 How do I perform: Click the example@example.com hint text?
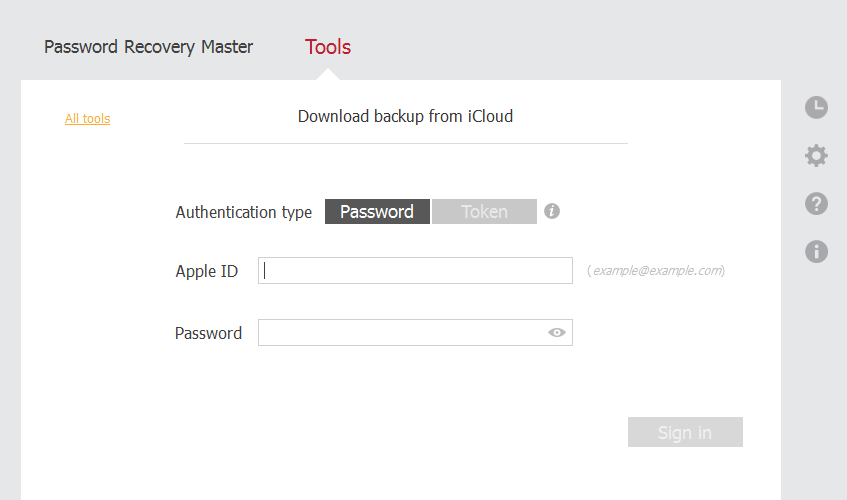pyautogui.click(x=656, y=271)
